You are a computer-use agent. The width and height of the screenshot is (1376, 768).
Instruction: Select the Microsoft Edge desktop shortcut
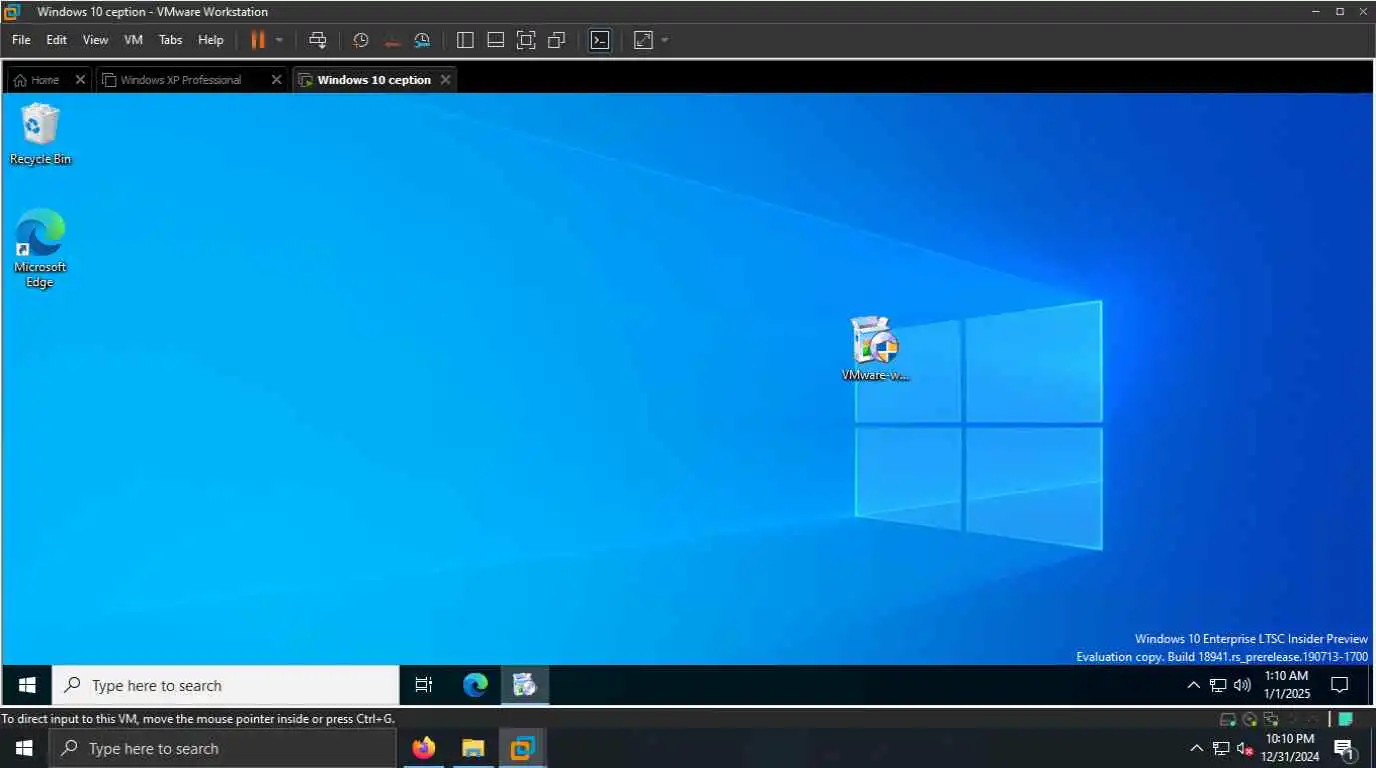click(40, 248)
